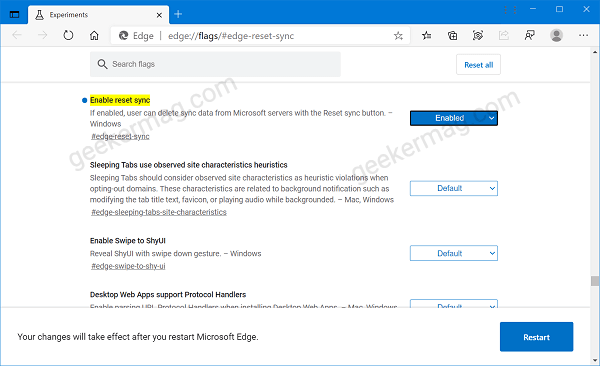Open the Favorites list icon

pos(426,36)
